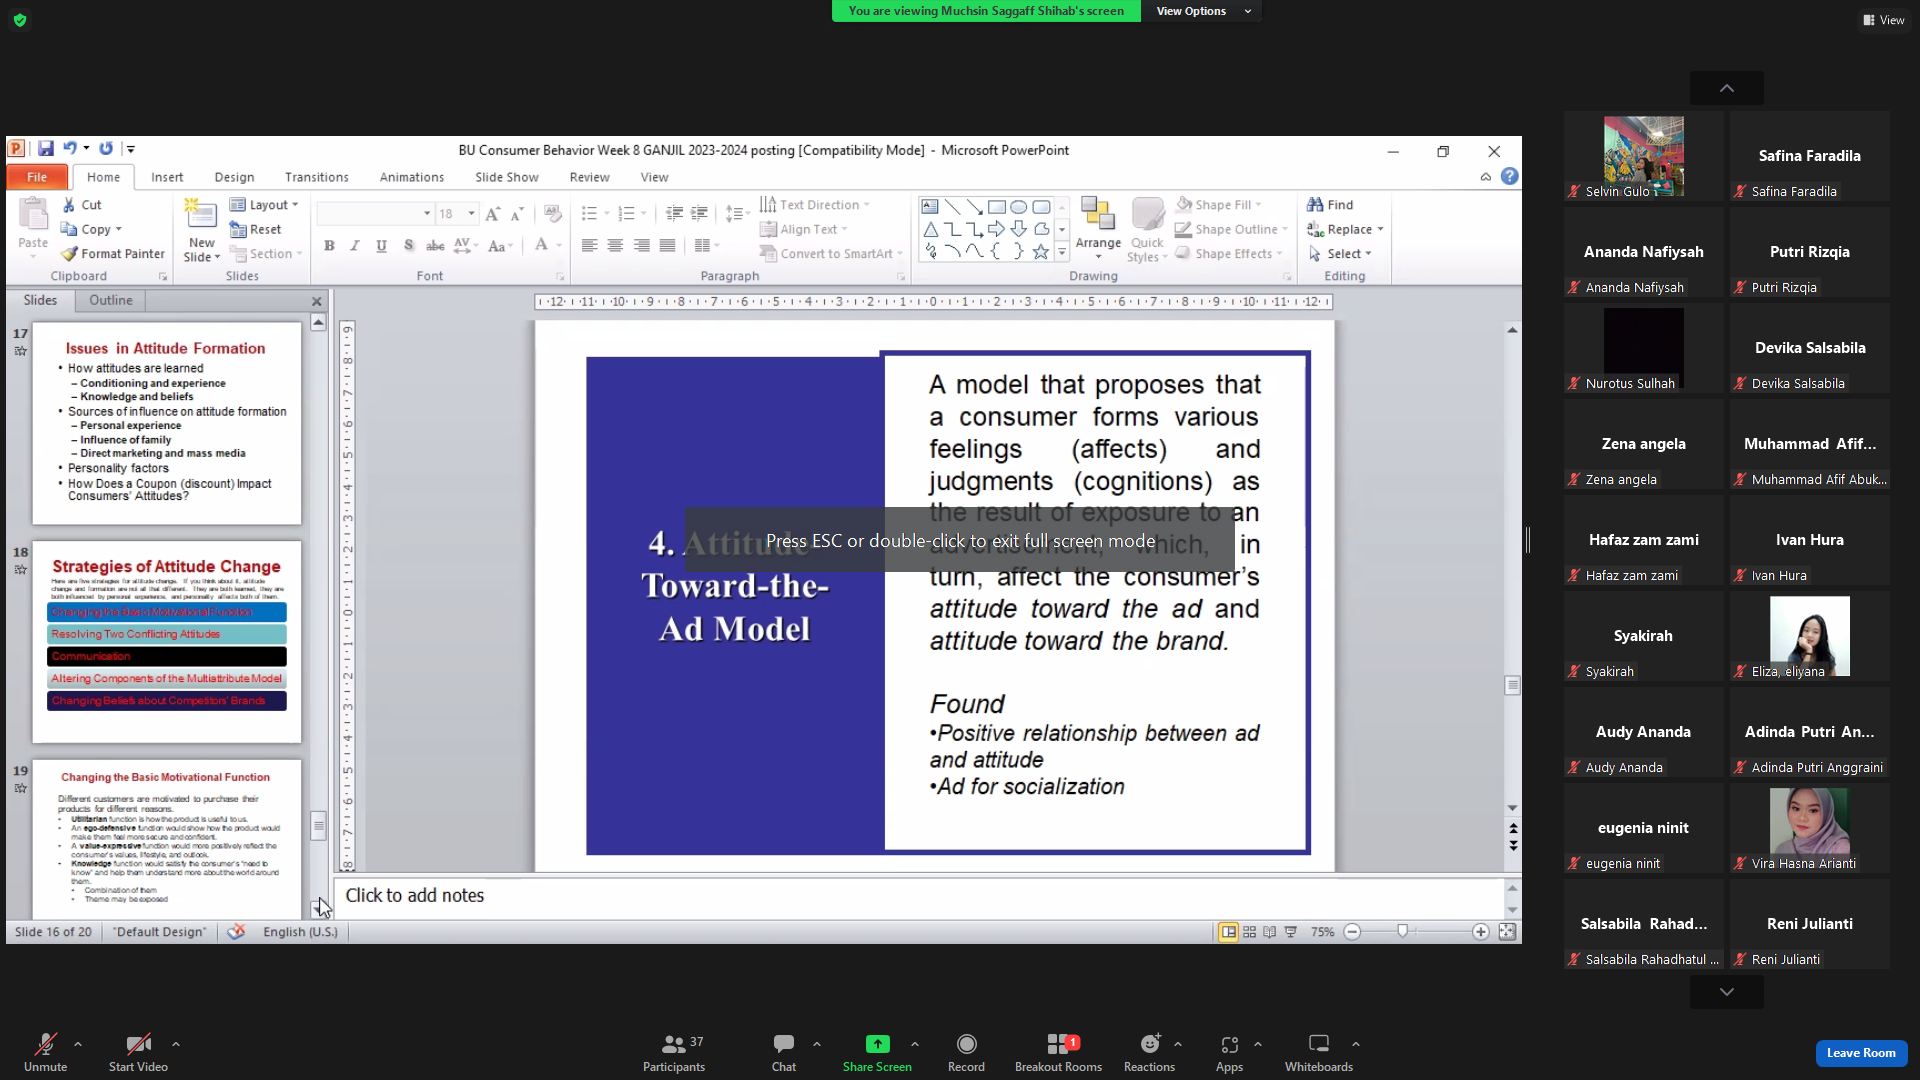The image size is (1920, 1080).
Task: Start recording the Zoom meeting
Action: point(966,1053)
